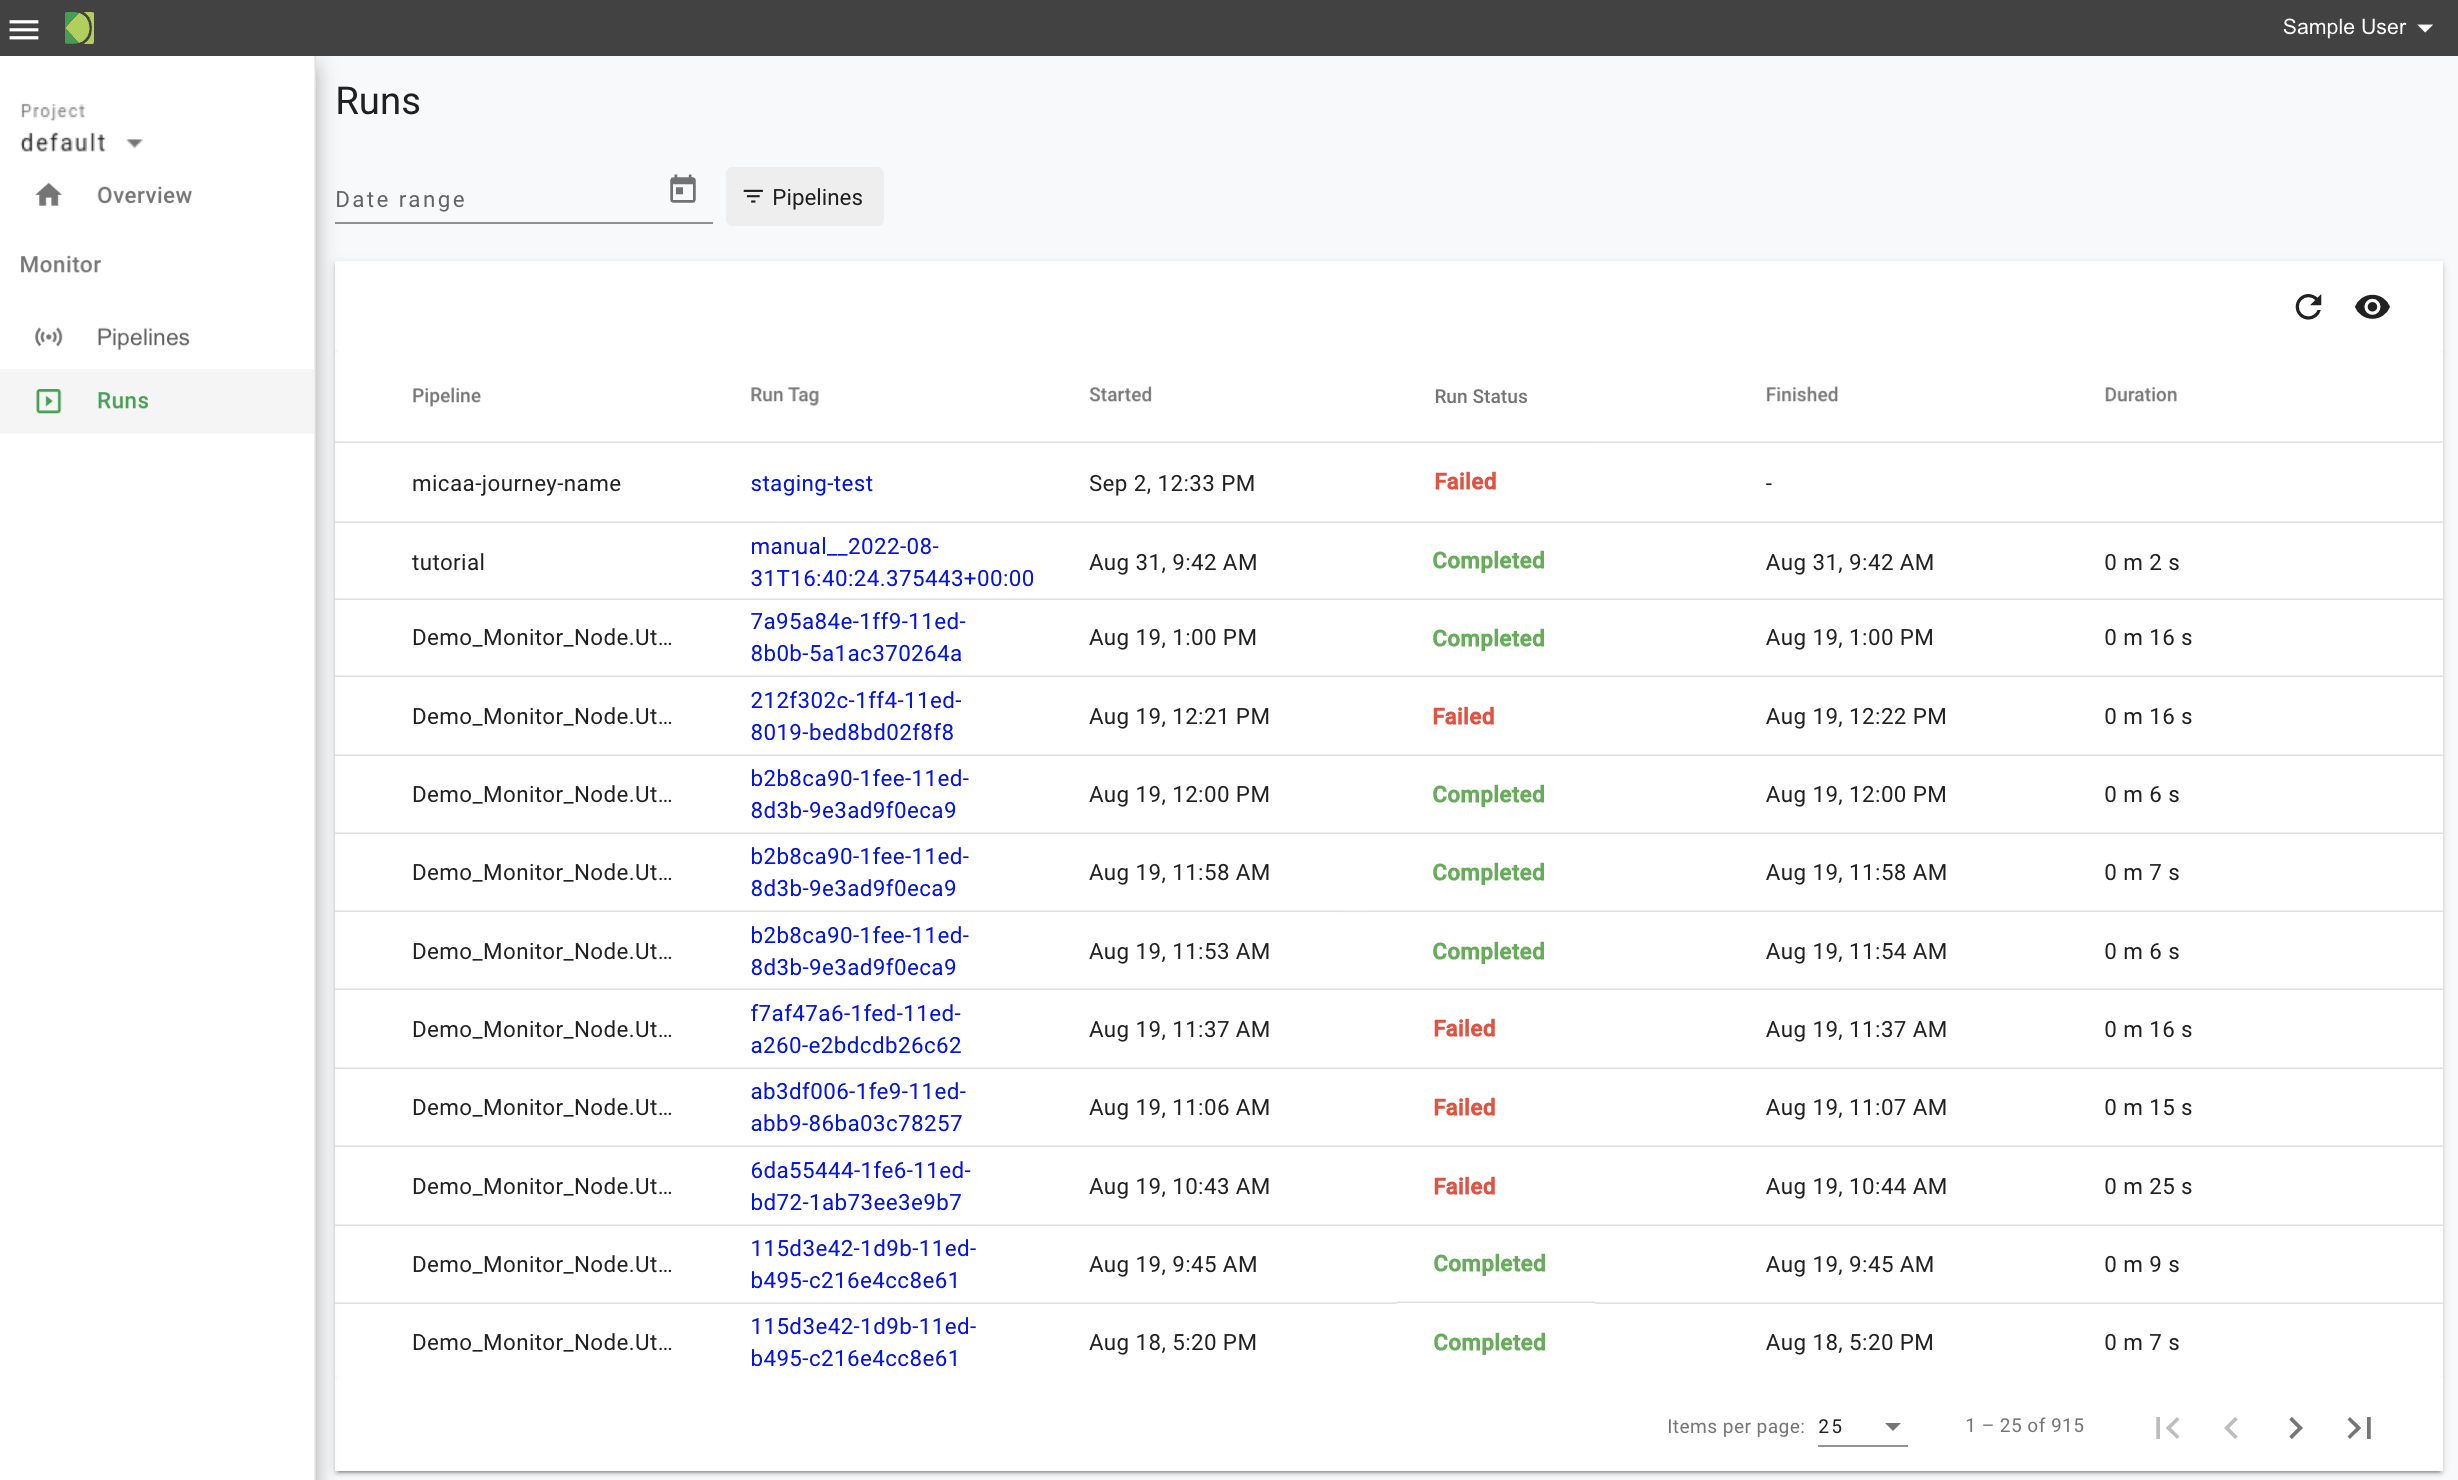Screen dimensions: 2458x1480
Task: Expand the default project dropdown
Action: click(82, 143)
